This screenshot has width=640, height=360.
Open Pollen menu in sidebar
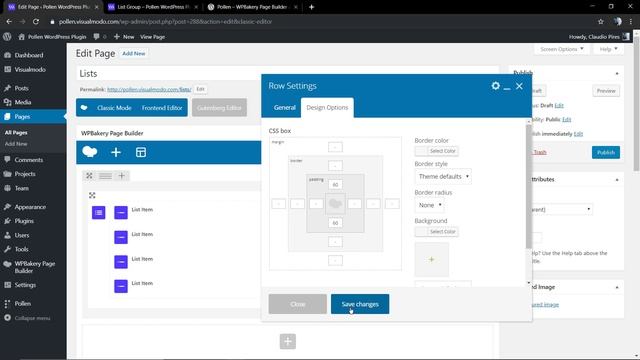coord(22,304)
